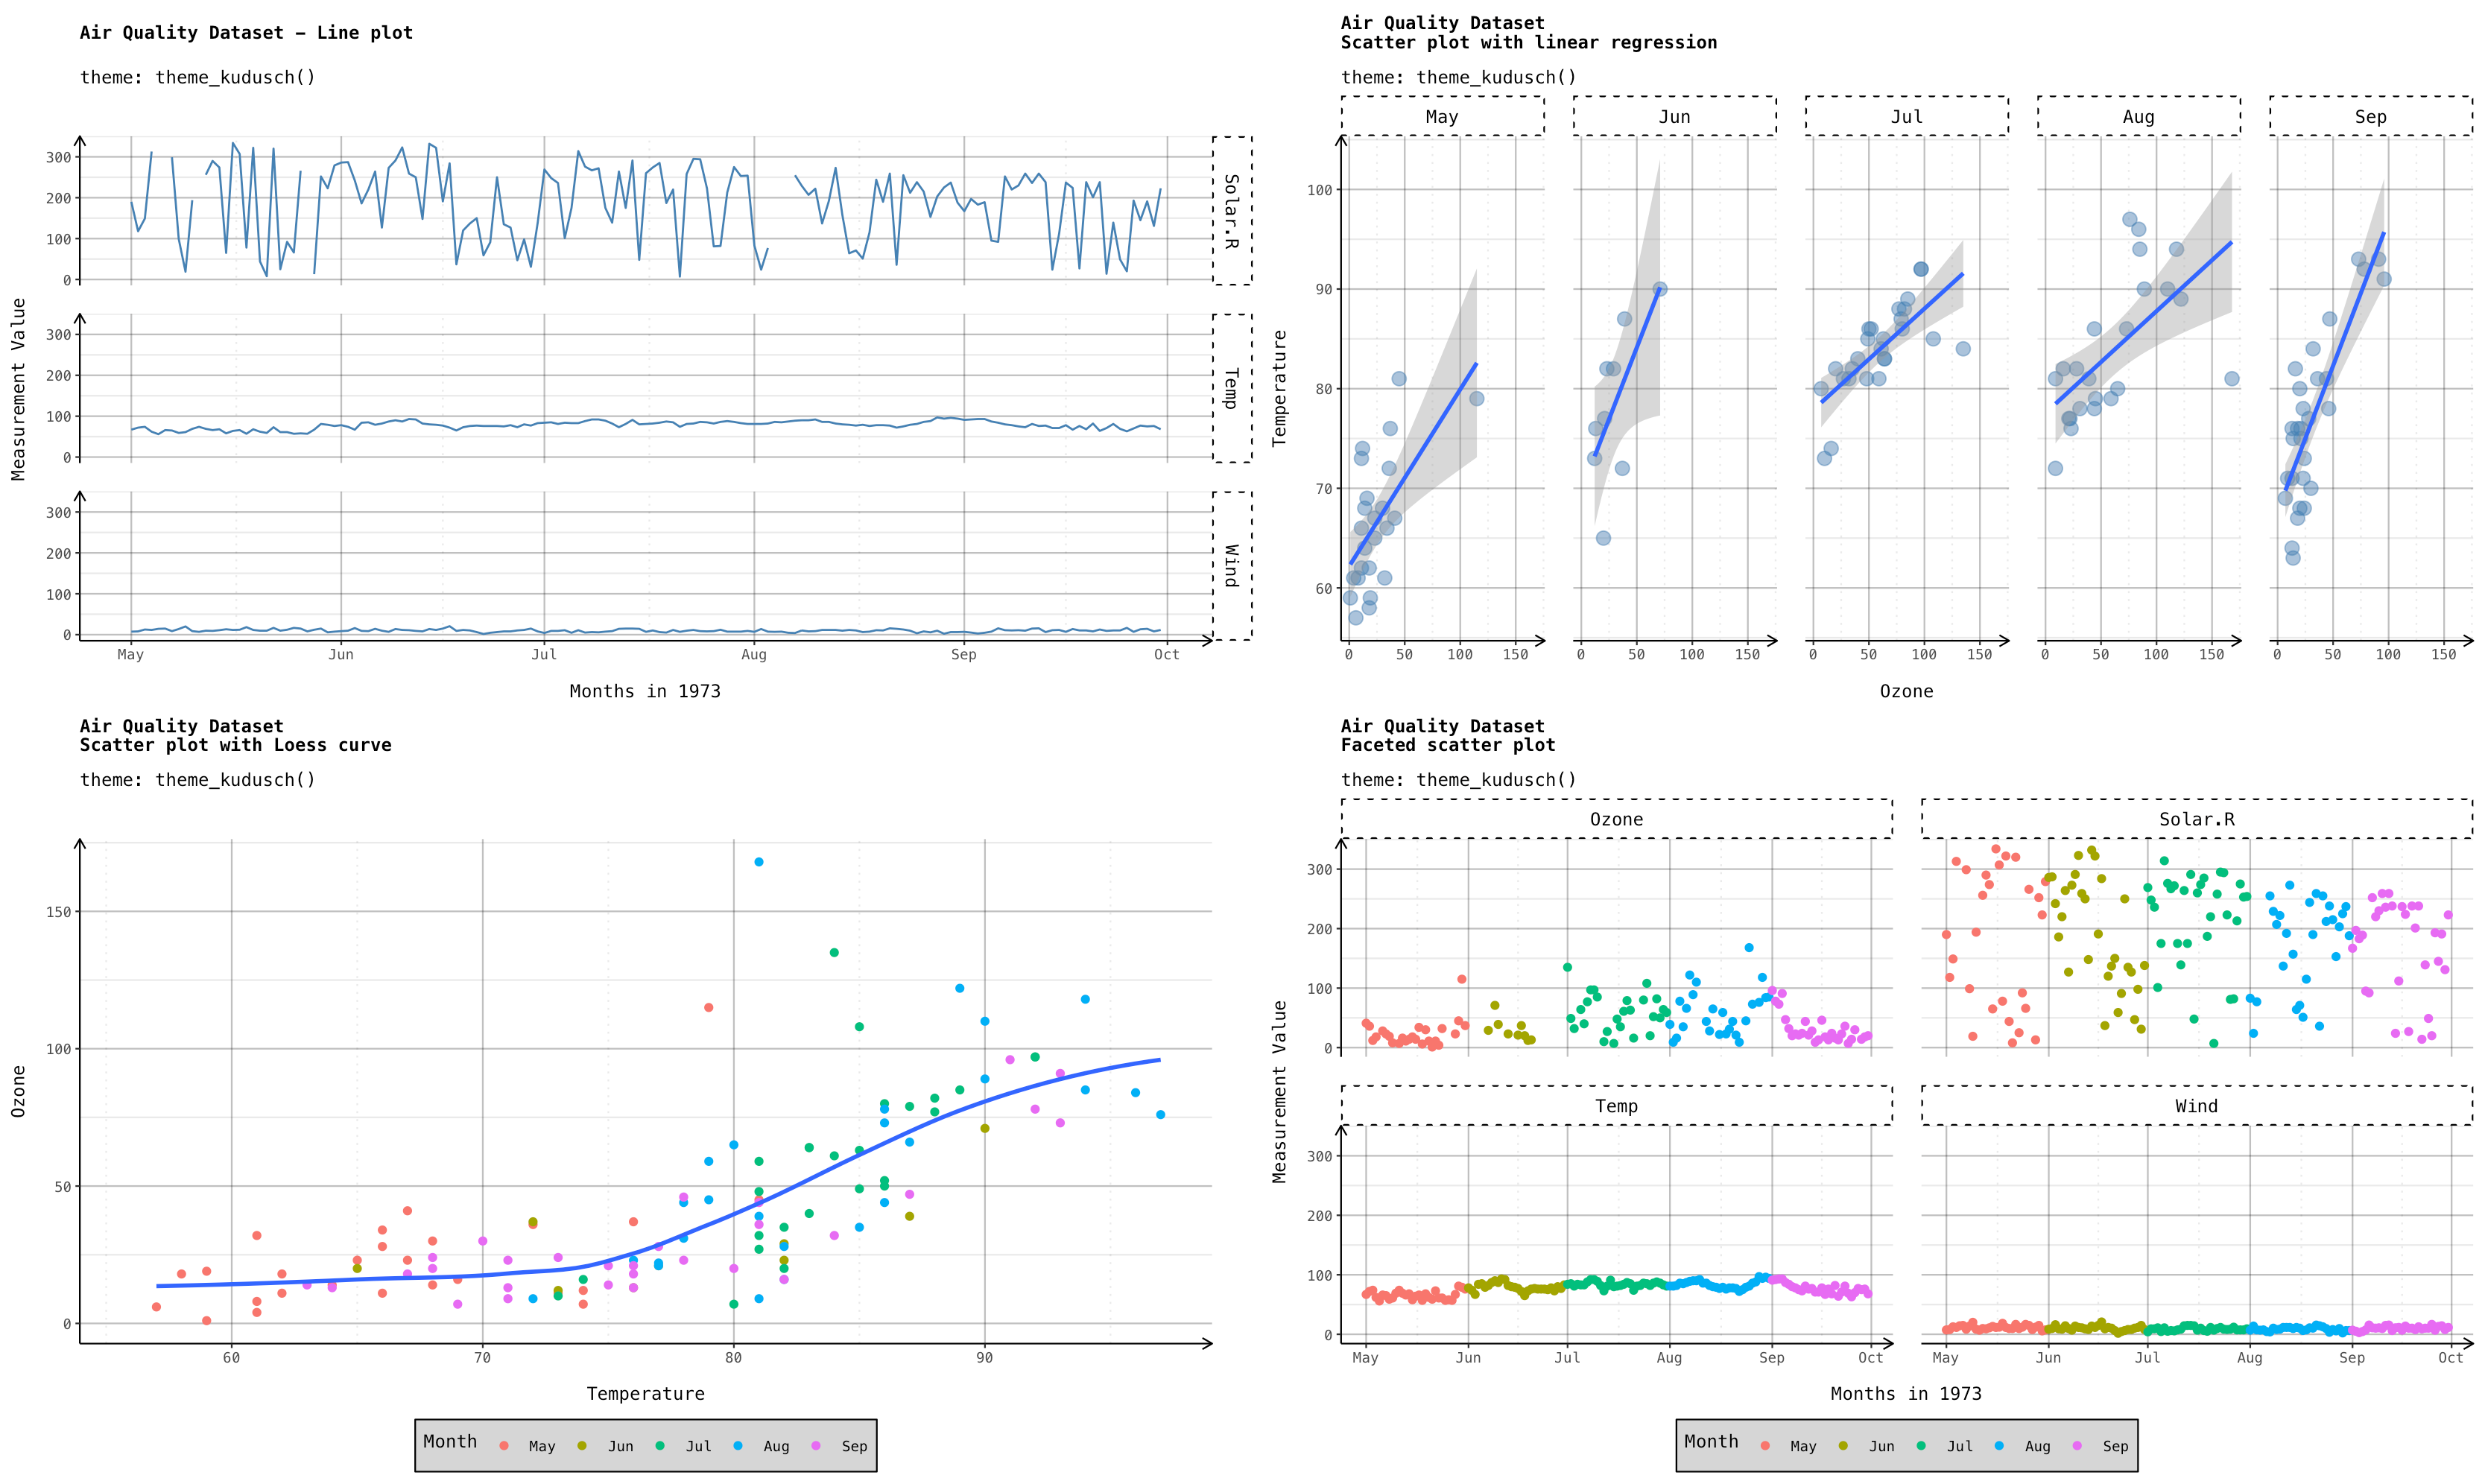Image resolution: width=2485 pixels, height=1484 pixels.
Task: Click the '100' y-axis label in the regression plot
Action: tap(1320, 190)
